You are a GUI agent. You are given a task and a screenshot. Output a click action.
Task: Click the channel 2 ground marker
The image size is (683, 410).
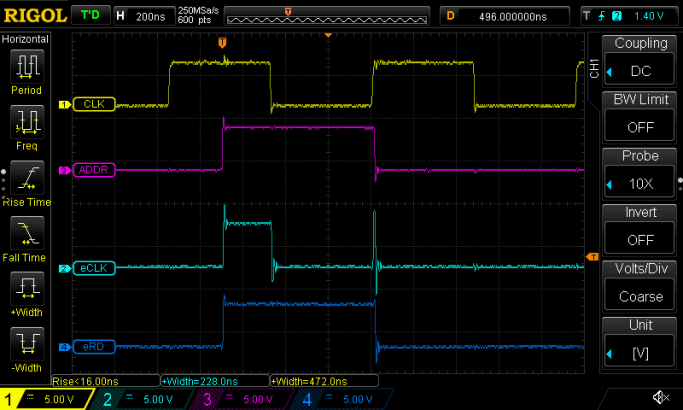(64, 268)
